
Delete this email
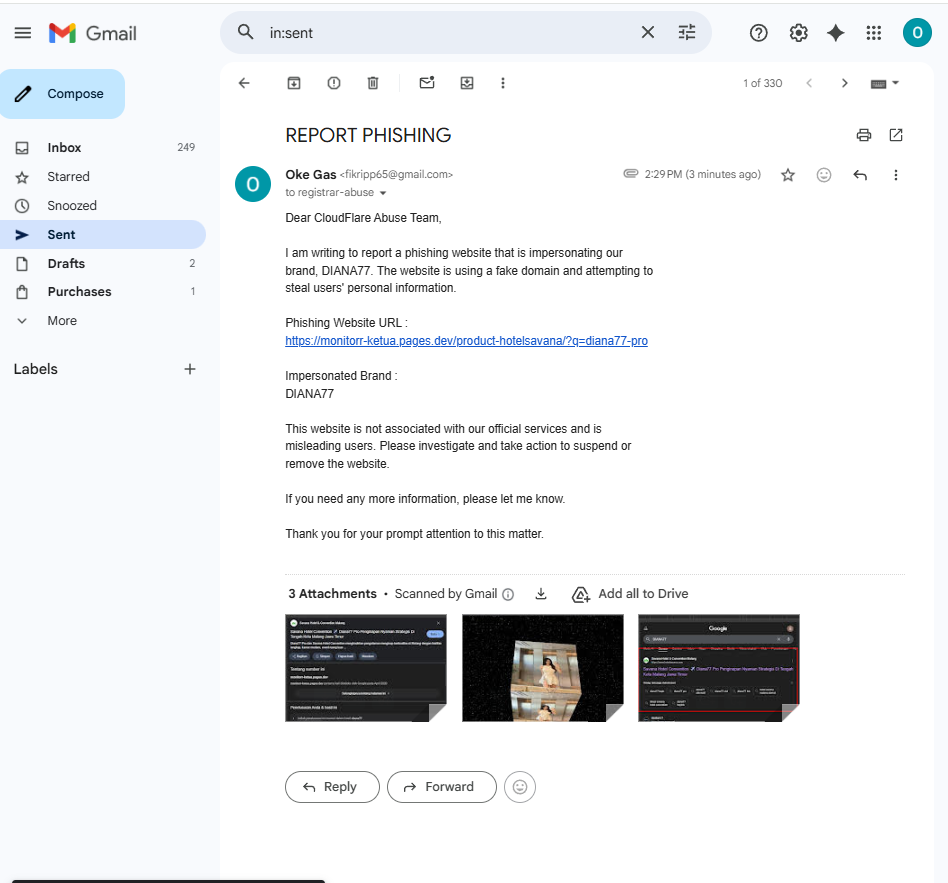click(373, 83)
